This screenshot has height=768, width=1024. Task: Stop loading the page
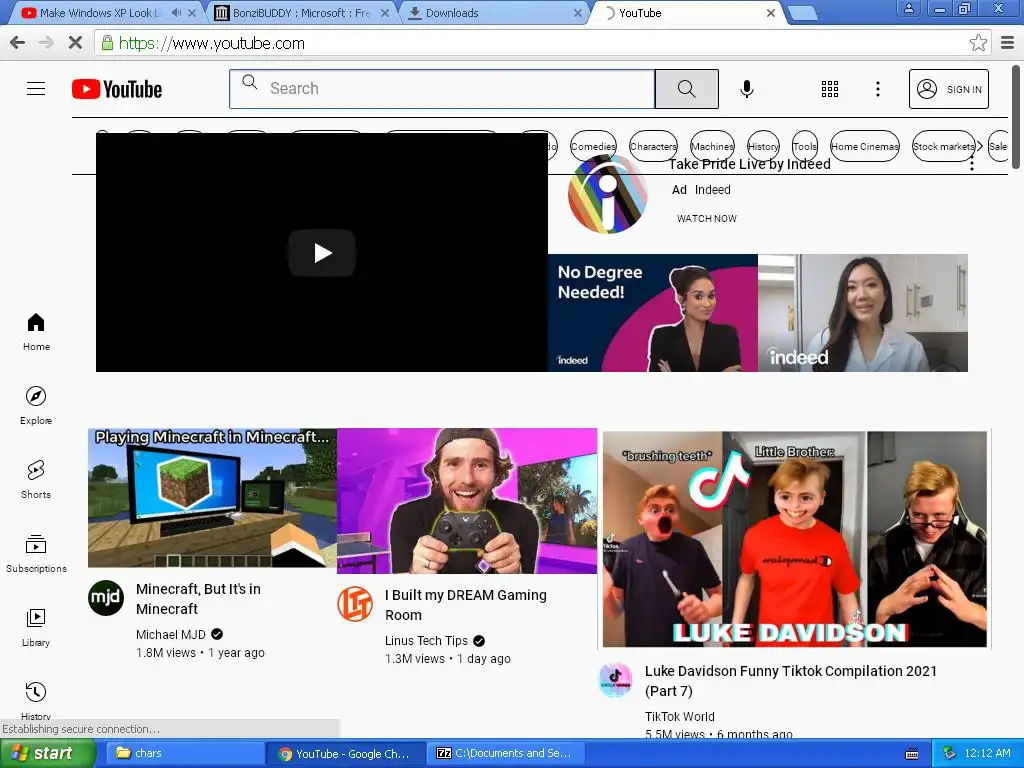click(75, 43)
